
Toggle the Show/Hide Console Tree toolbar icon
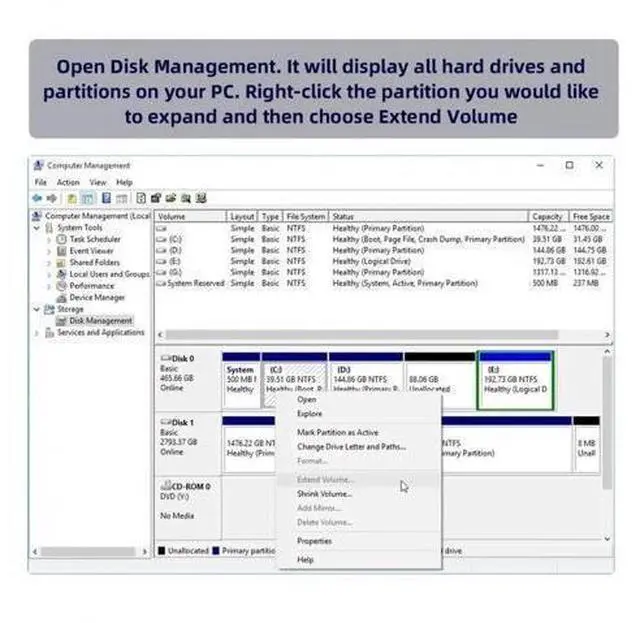click(x=88, y=199)
